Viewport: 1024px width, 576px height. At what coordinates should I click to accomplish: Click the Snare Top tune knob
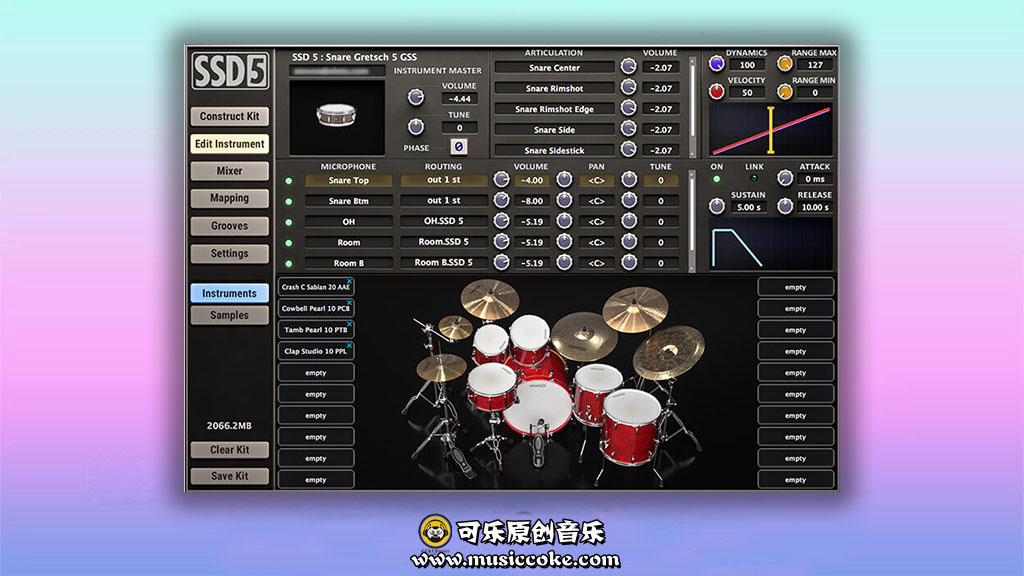(x=629, y=180)
